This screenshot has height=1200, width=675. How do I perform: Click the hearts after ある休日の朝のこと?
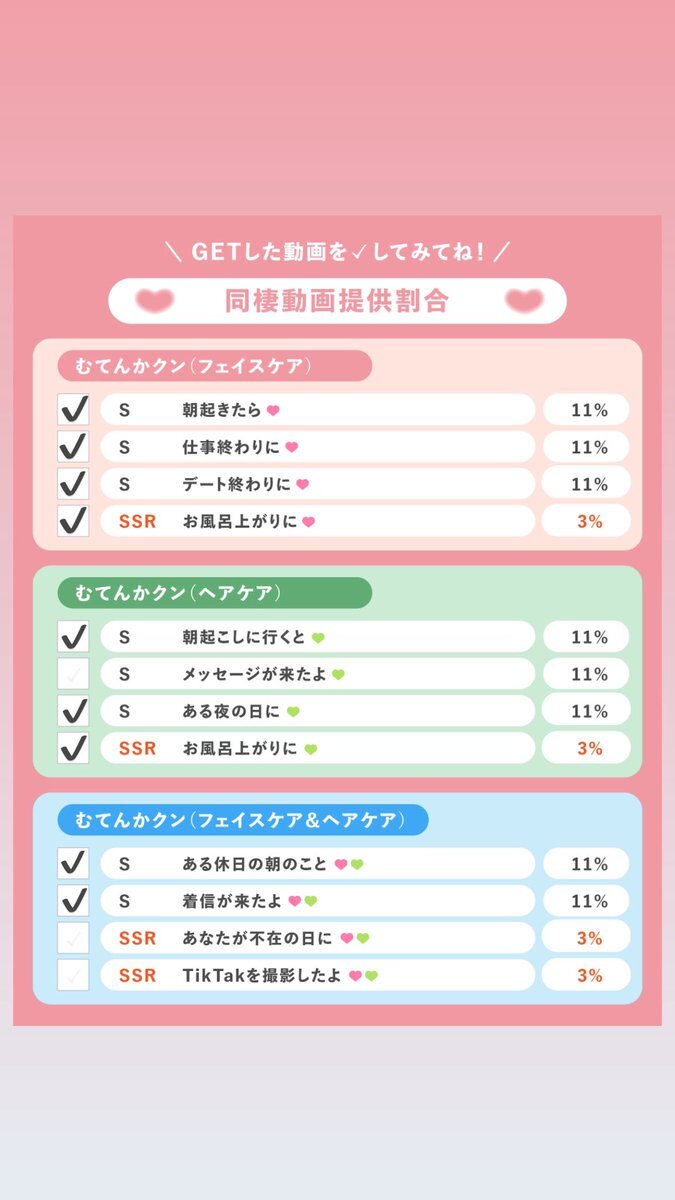(x=349, y=864)
